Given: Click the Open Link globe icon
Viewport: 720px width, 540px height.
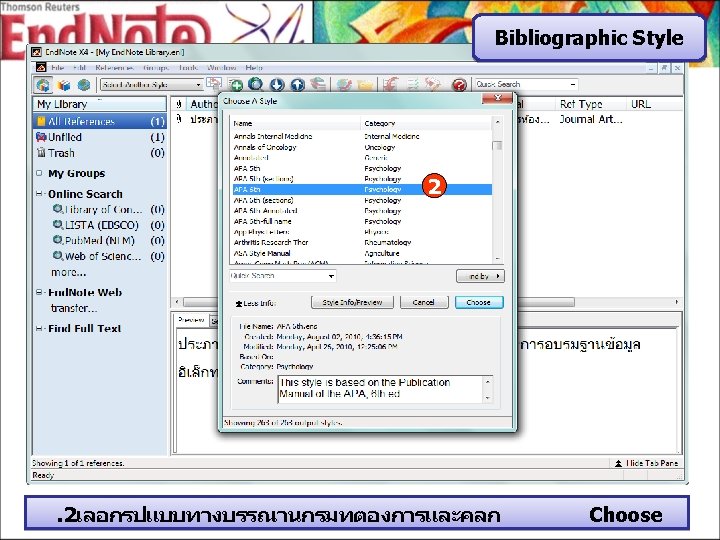Looking at the screenshot, I should point(344,85).
